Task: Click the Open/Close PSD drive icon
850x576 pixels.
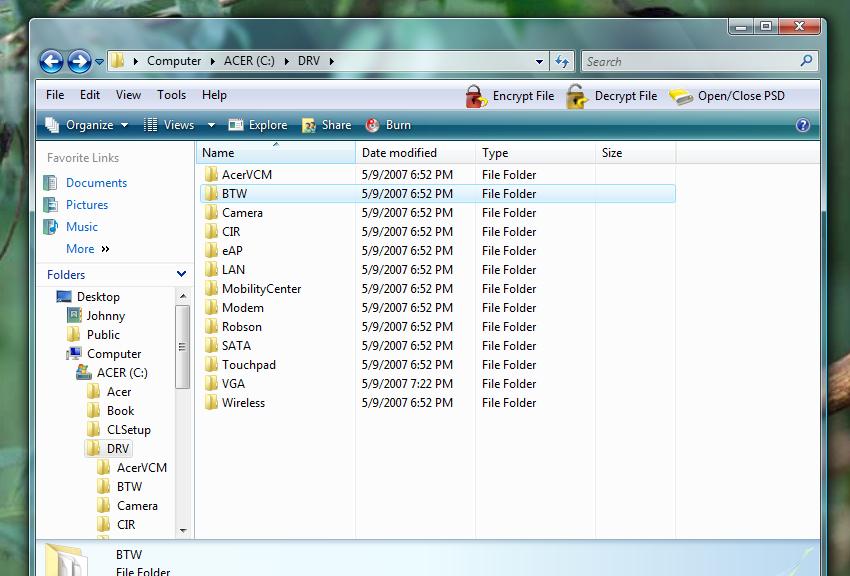Action: pyautogui.click(x=681, y=96)
